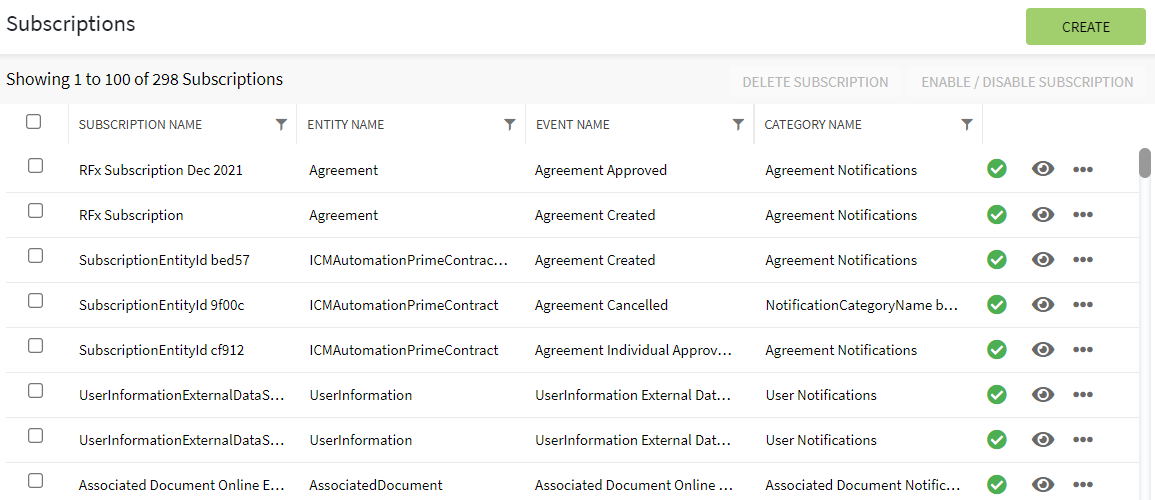Check the RFx Subscription Dec 2021 checkbox
Image resolution: width=1155 pixels, height=500 pixels.
point(35,166)
